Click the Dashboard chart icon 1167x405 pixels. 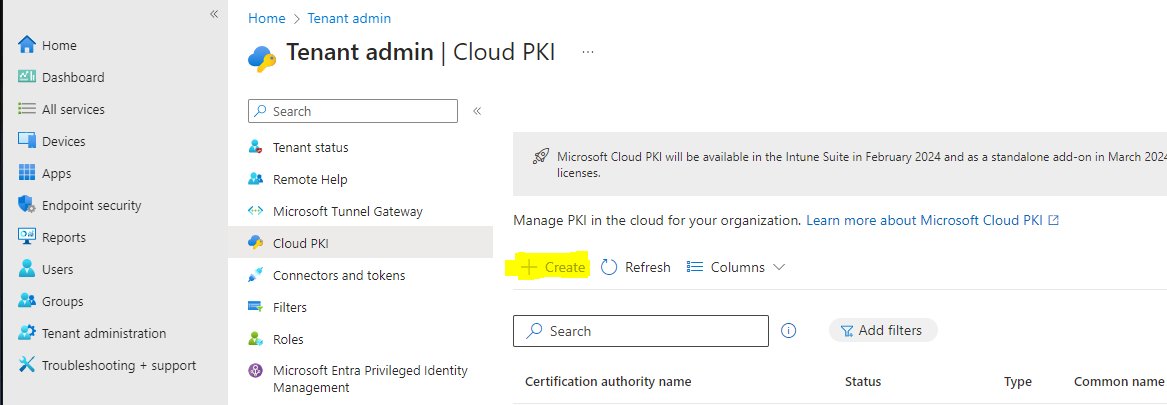(27, 77)
